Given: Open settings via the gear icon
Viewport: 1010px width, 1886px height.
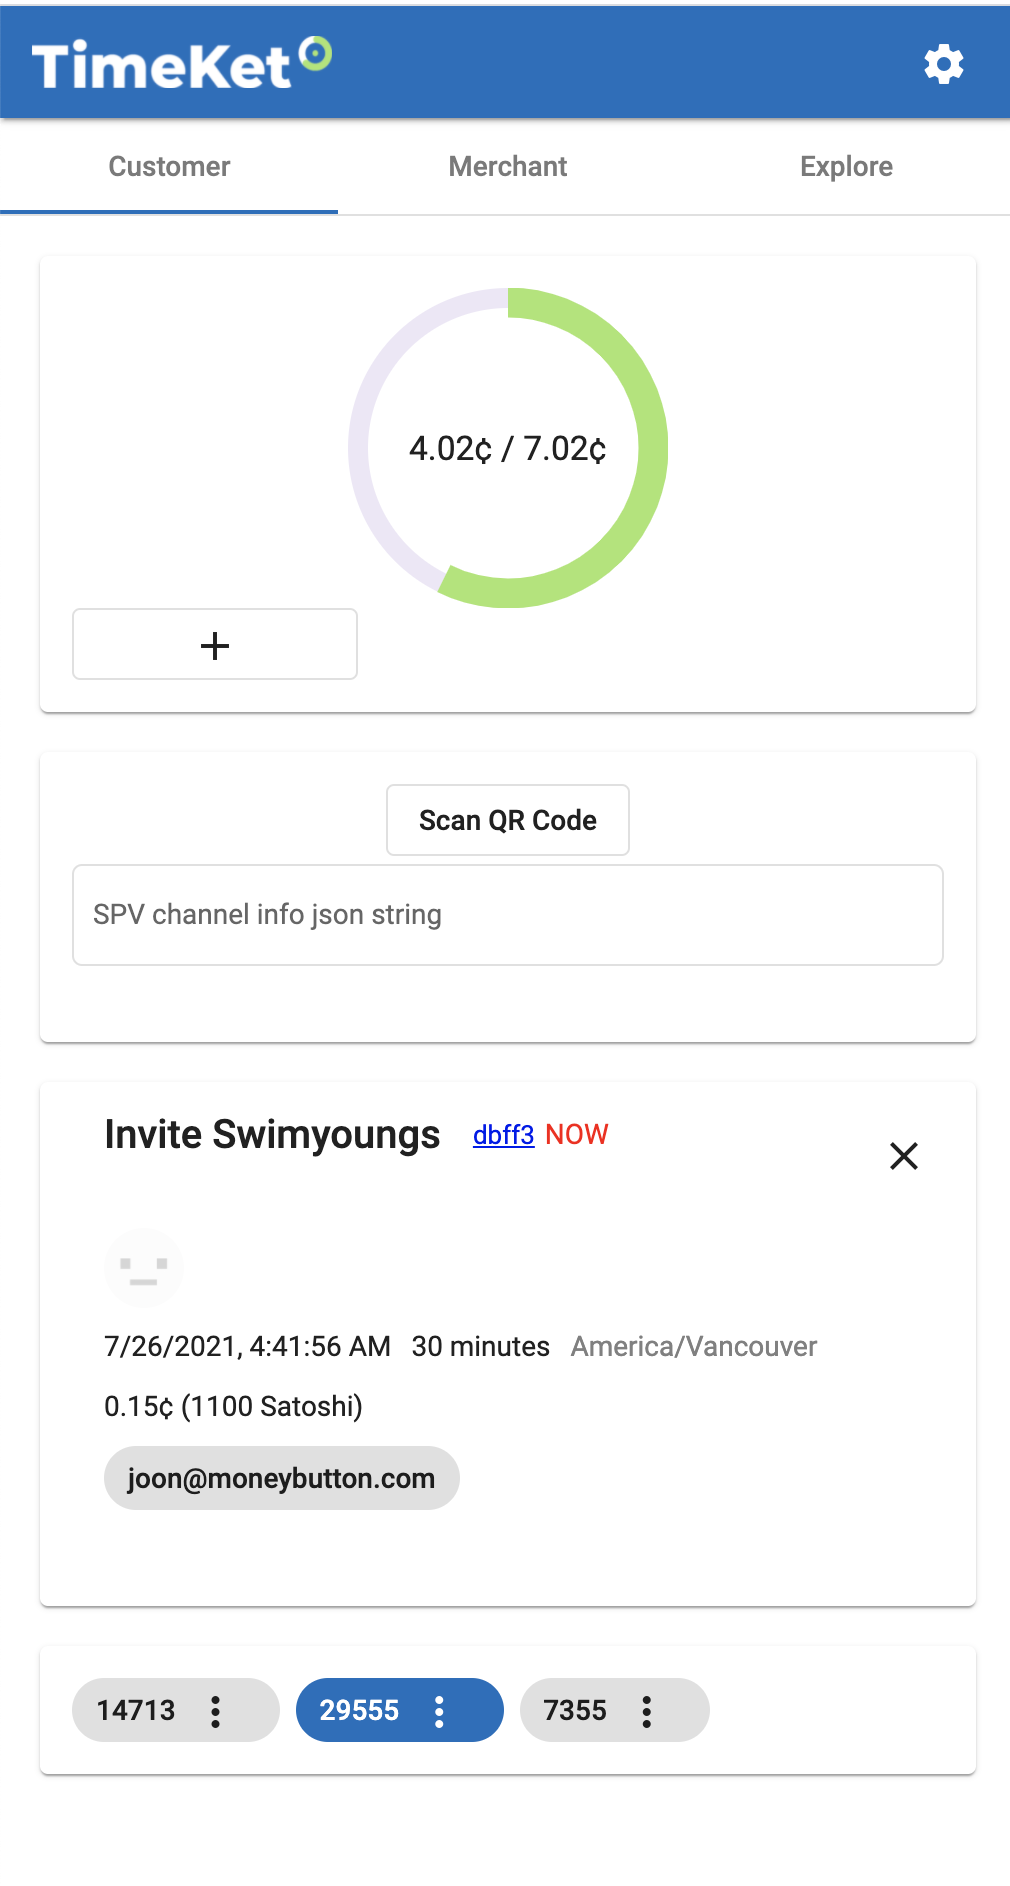Looking at the screenshot, I should pos(943,65).
